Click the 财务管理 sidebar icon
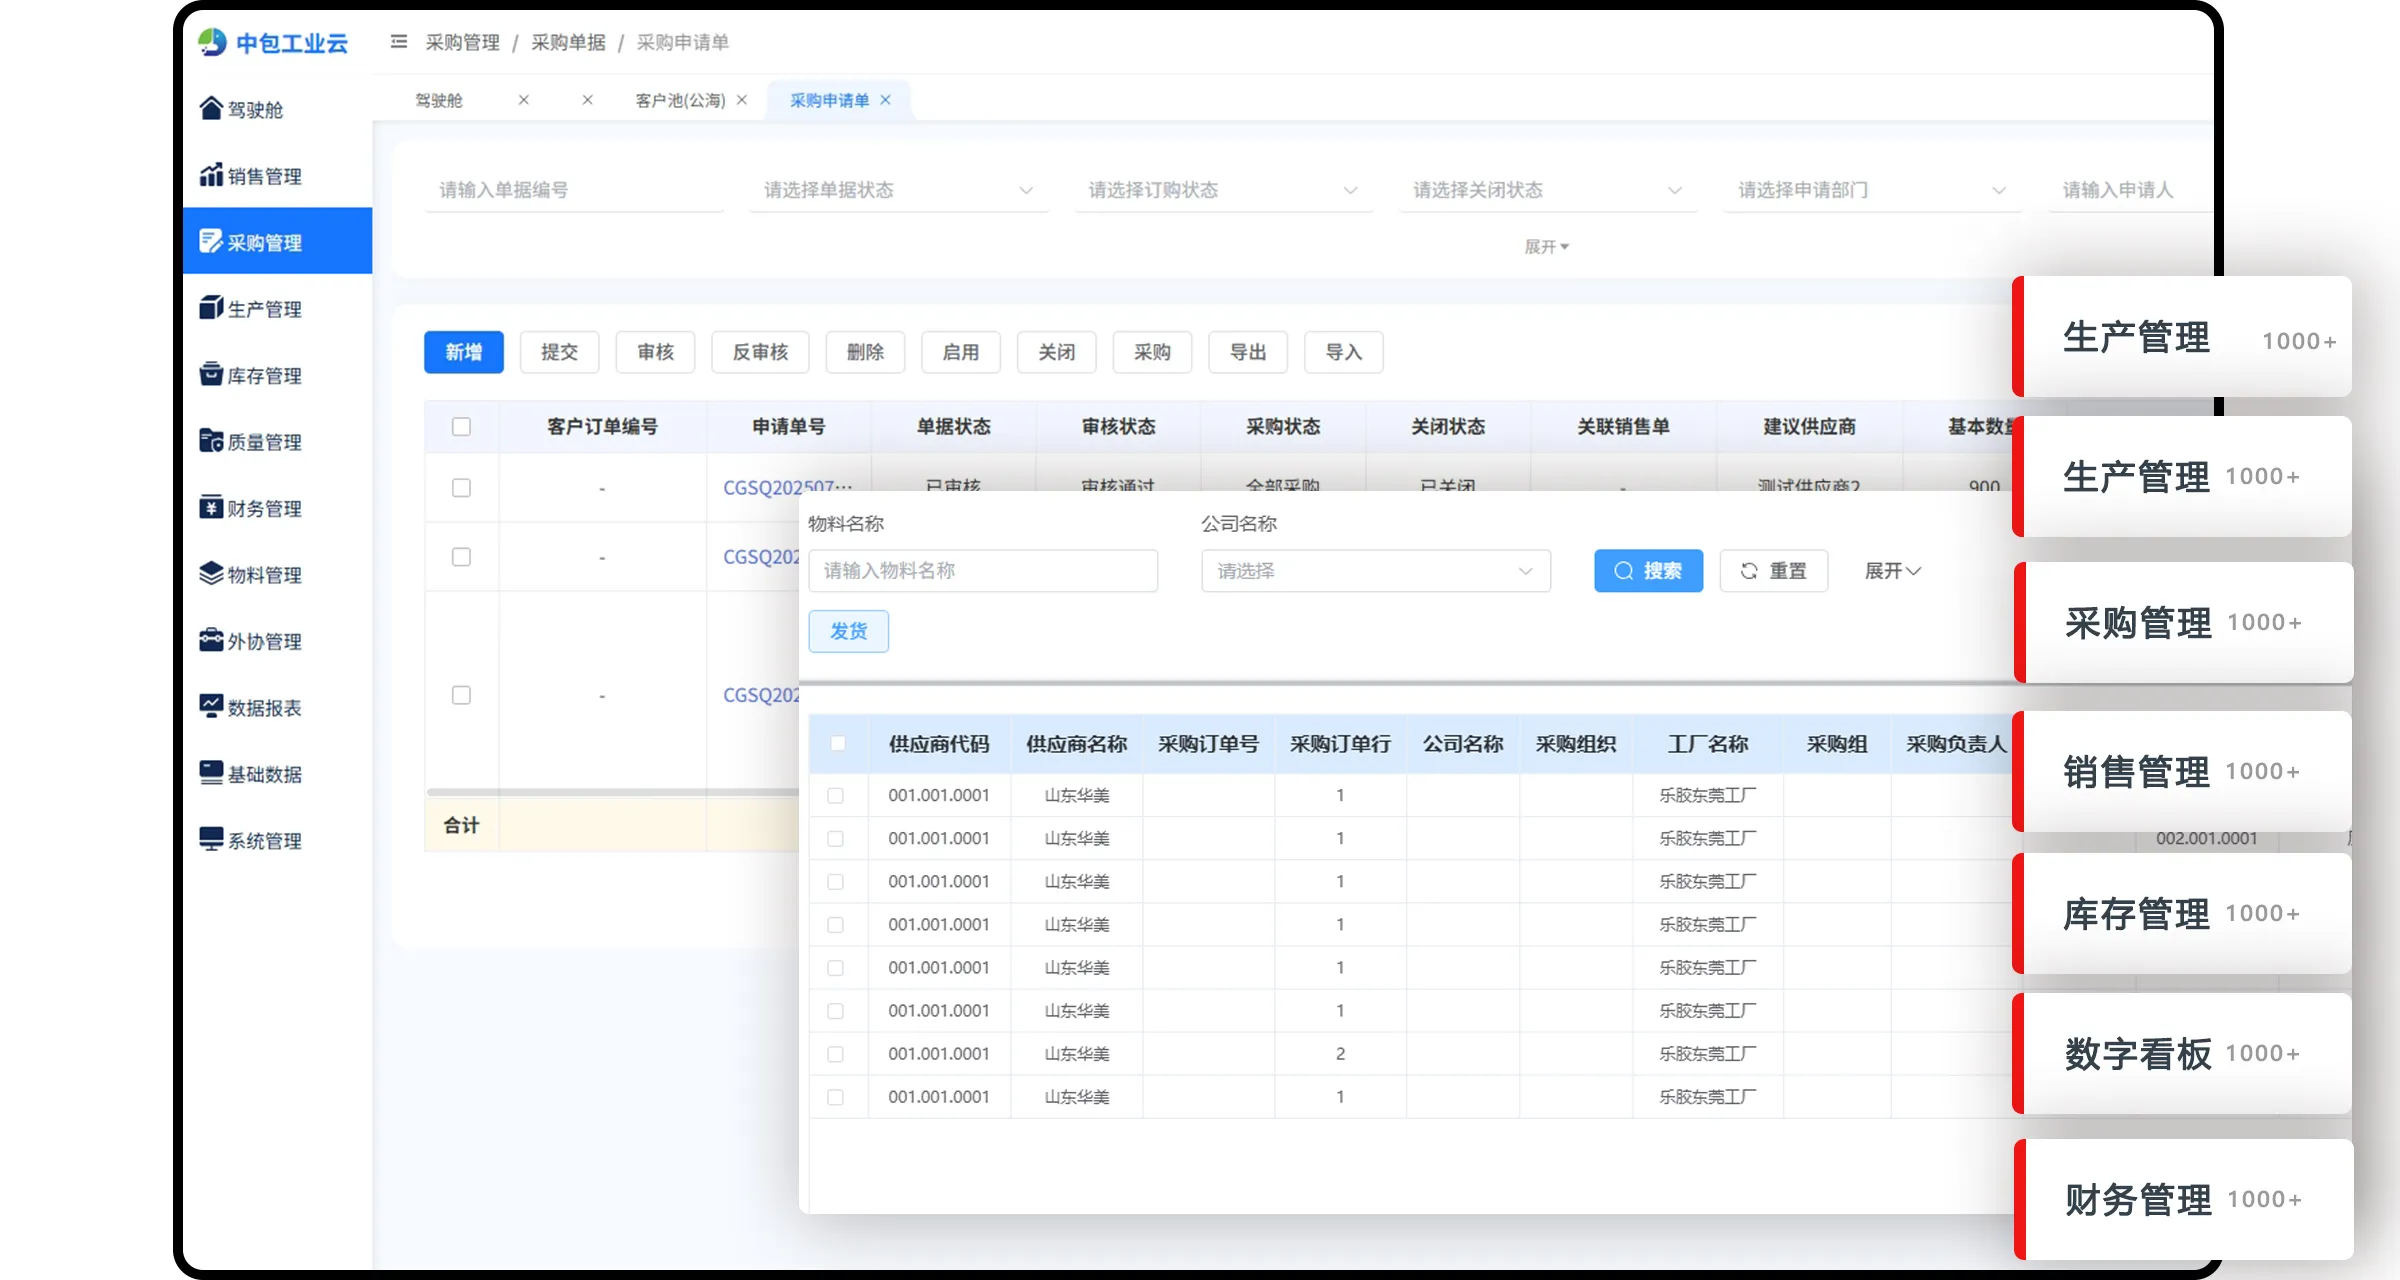This screenshot has height=1280, width=2400. tap(210, 507)
